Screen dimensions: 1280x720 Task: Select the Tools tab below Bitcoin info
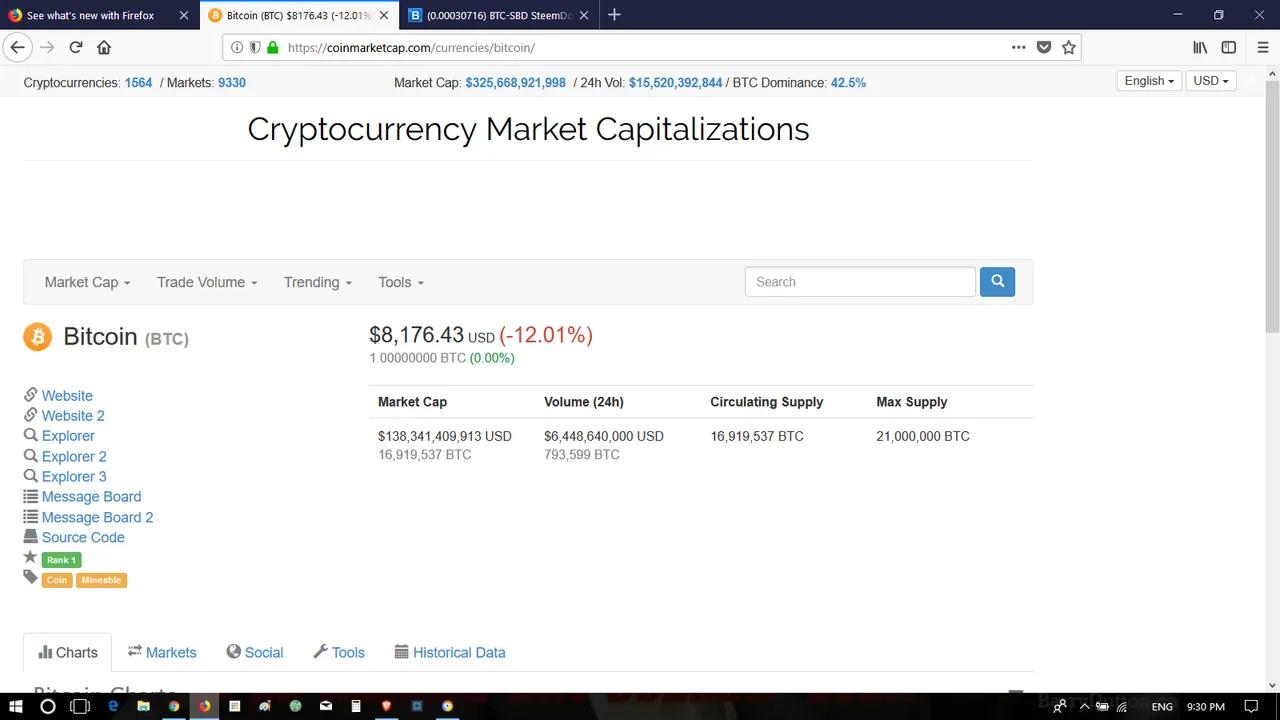(x=339, y=652)
